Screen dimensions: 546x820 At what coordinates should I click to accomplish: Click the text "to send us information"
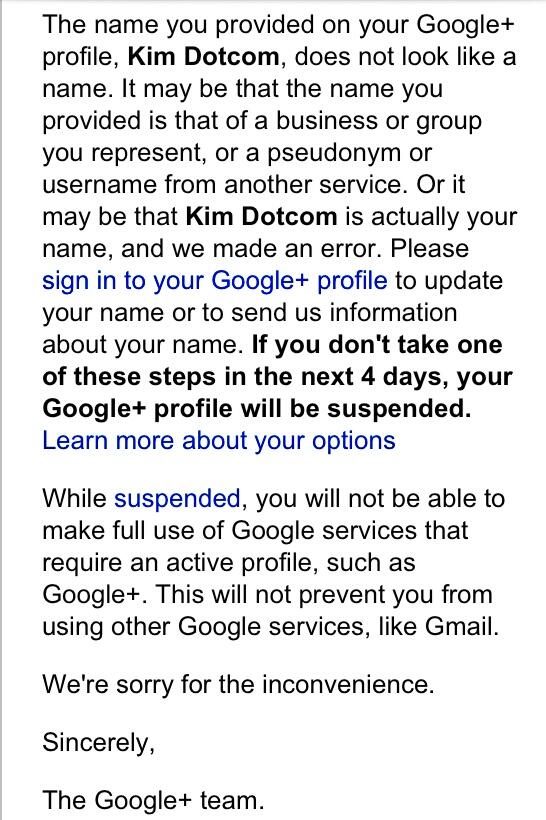(x=329, y=313)
